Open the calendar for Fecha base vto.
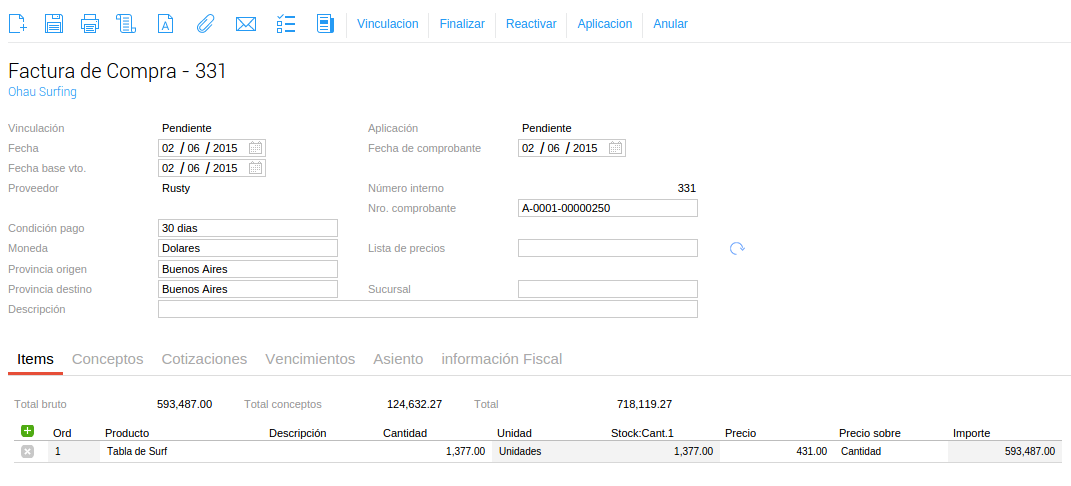This screenshot has width=1071, height=486. tap(255, 168)
